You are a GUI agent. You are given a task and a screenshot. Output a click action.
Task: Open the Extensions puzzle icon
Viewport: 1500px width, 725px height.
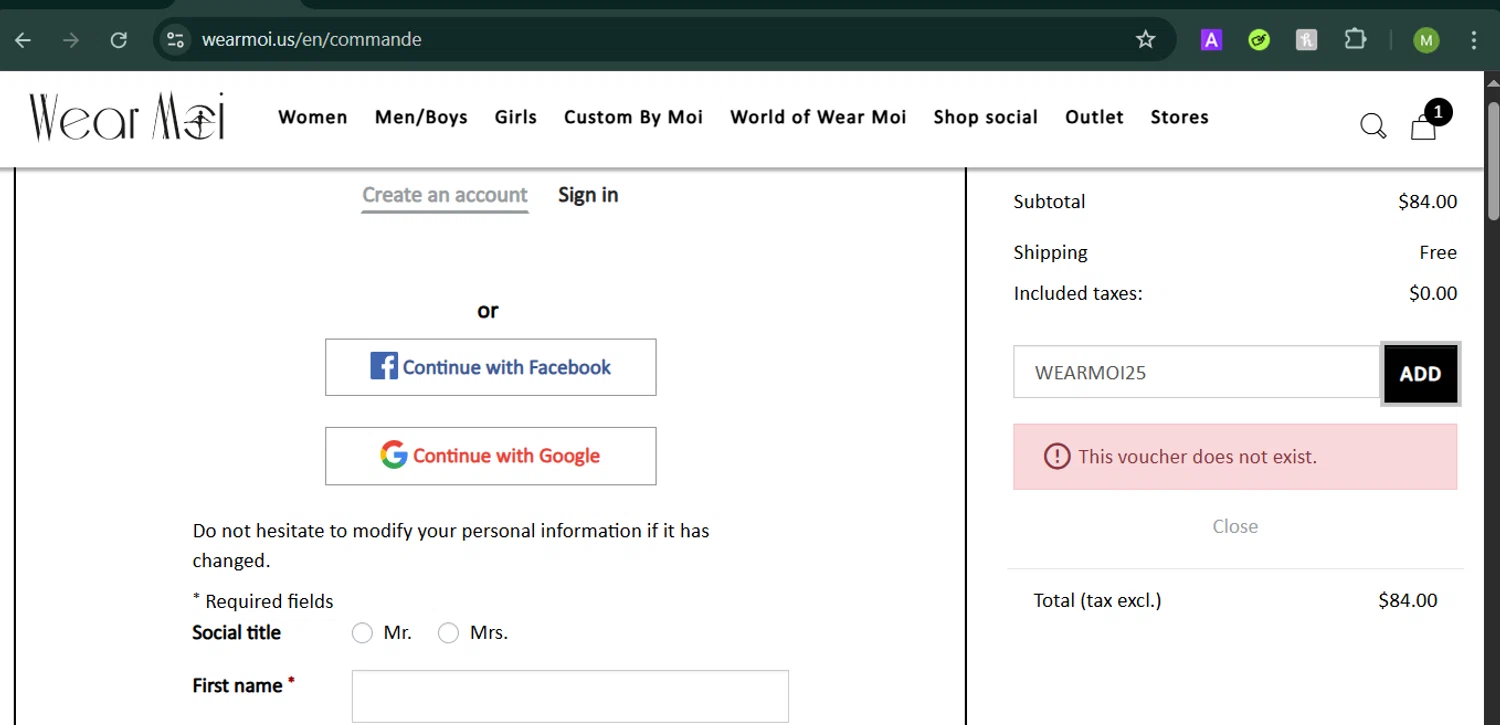(x=1354, y=40)
